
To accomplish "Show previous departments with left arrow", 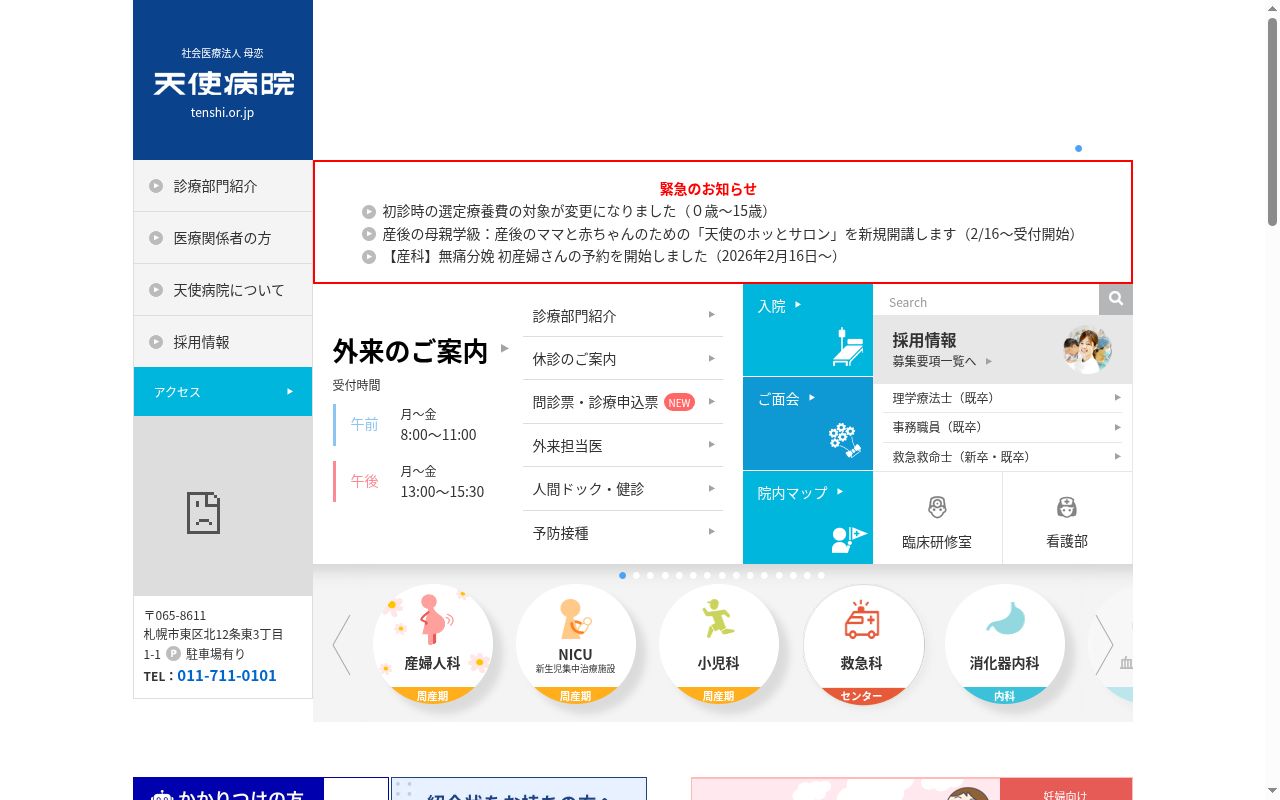I will 342,644.
